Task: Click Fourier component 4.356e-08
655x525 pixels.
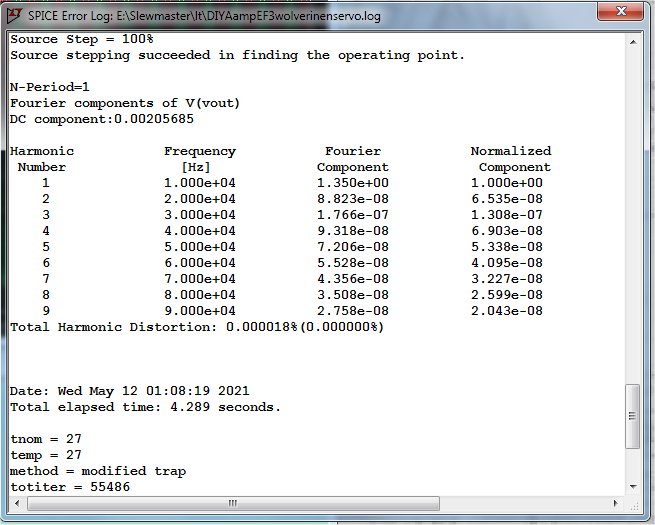Action: click(353, 279)
